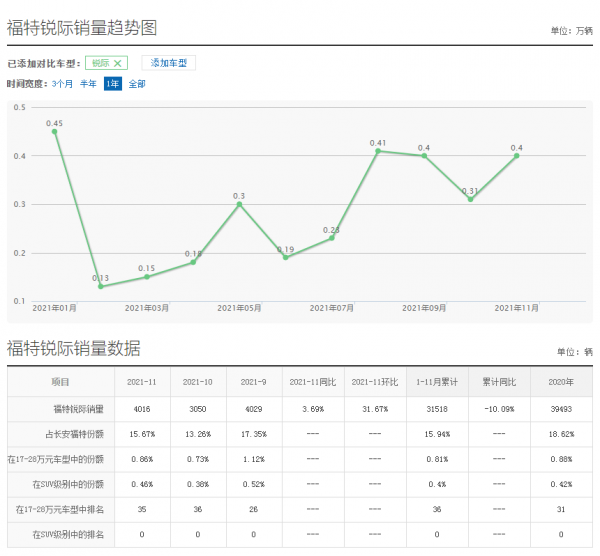This screenshot has height=556, width=600.
Task: Click the 0.19 data point on chart
Action: pyautogui.click(x=285, y=258)
